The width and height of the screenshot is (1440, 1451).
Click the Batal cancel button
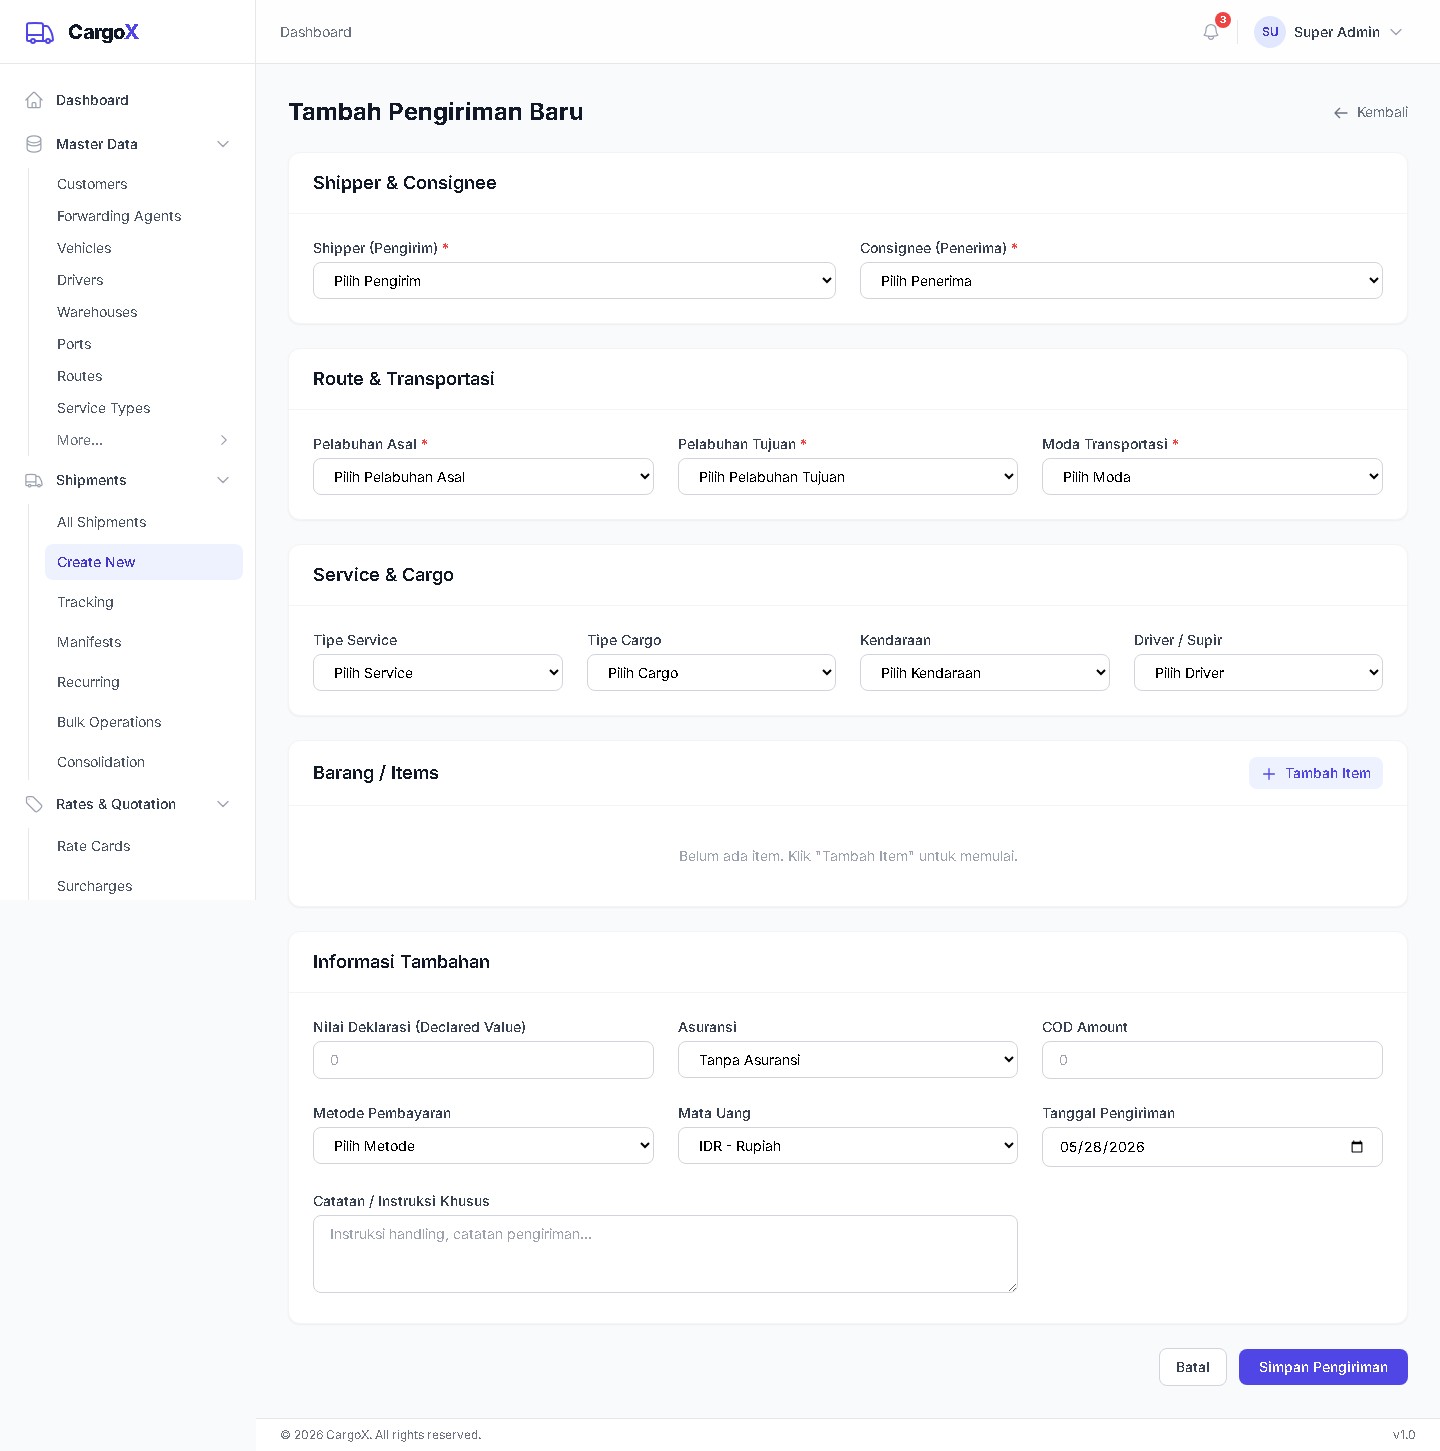(1193, 1367)
